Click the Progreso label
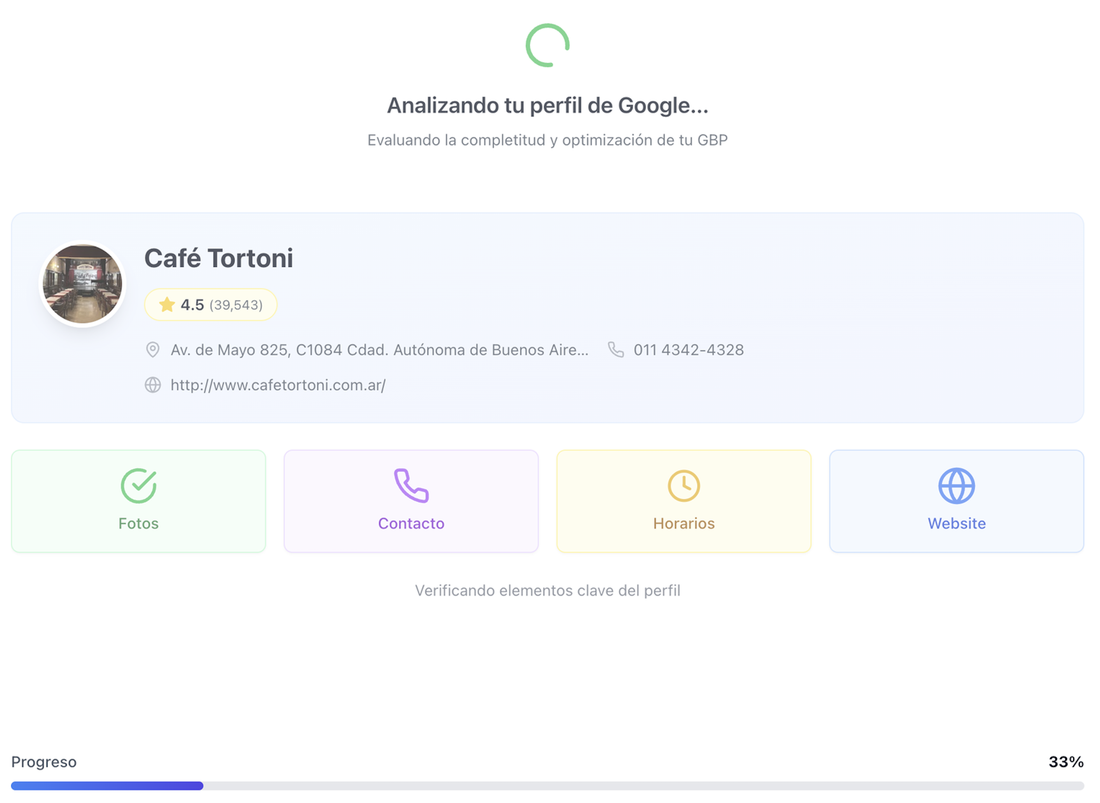1100x803 pixels. (x=43, y=762)
